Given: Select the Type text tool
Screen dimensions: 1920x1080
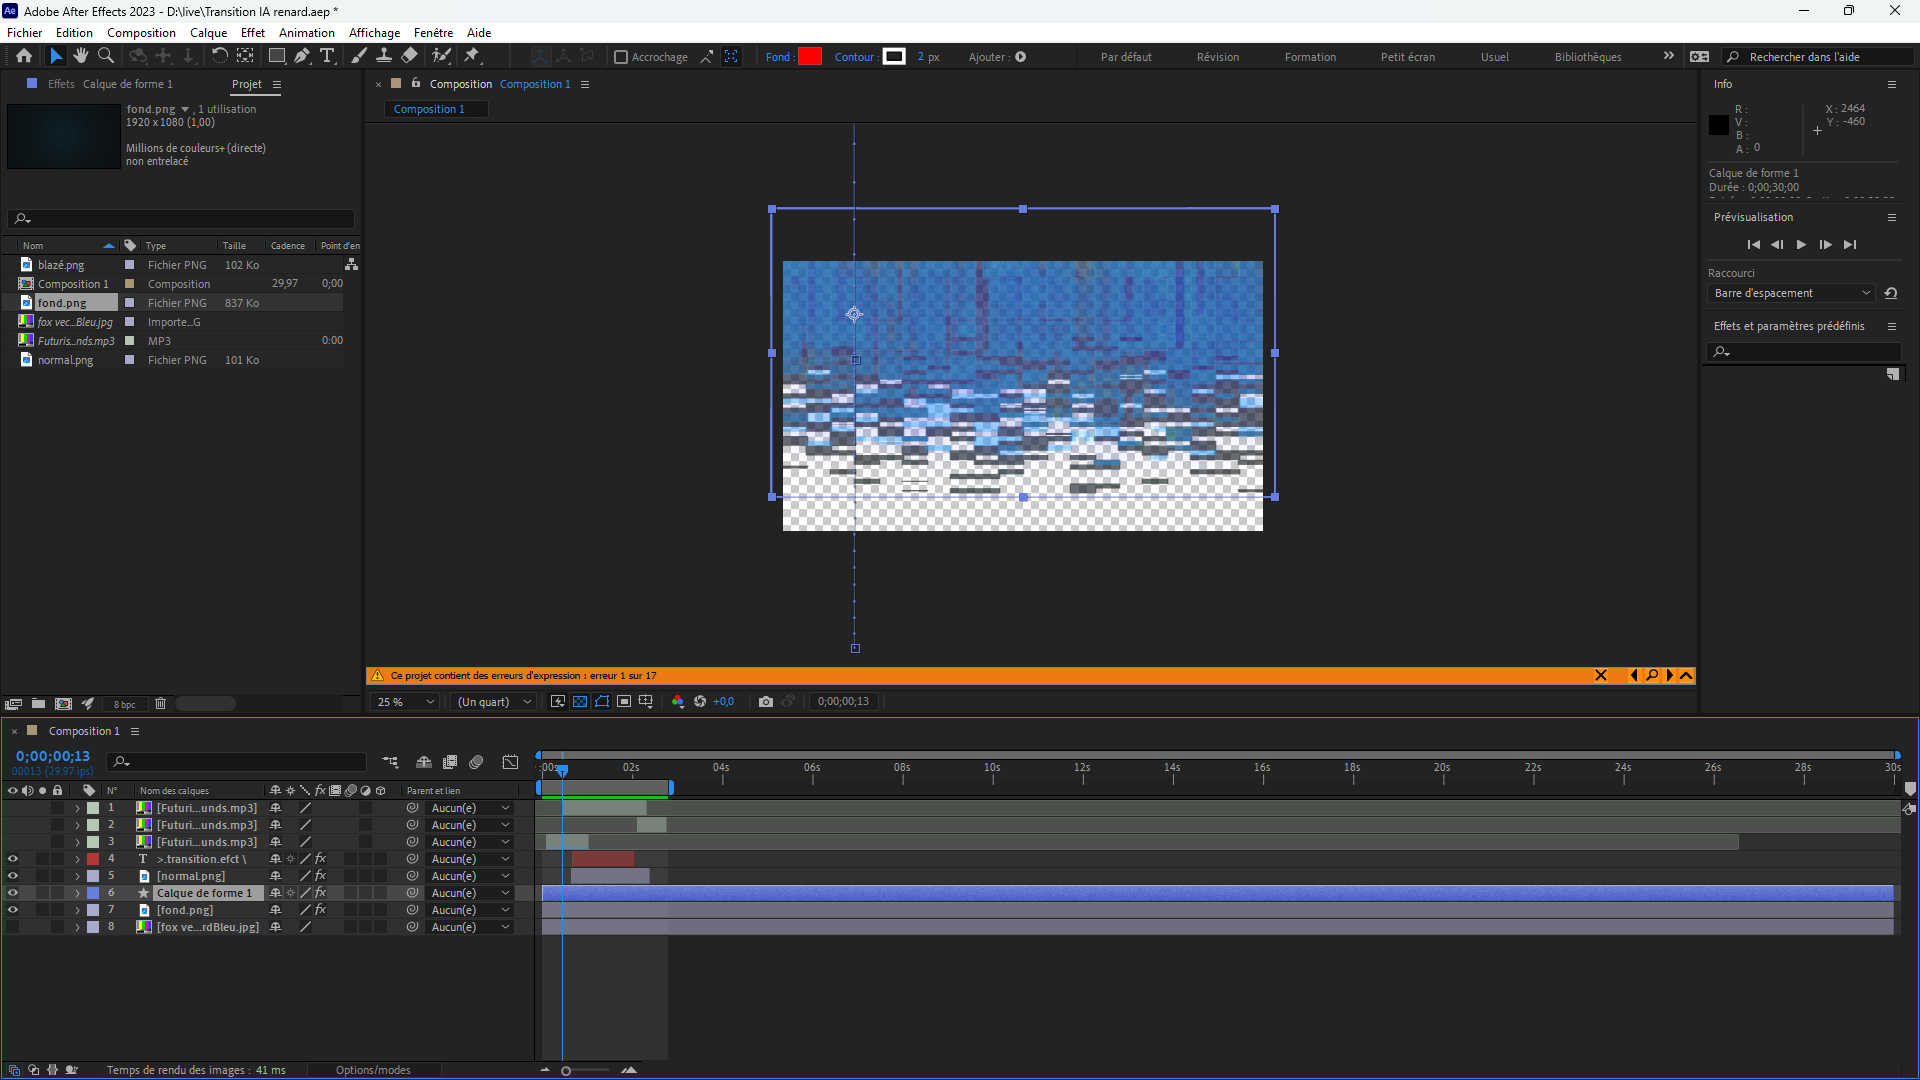Looking at the screenshot, I should pos(327,56).
